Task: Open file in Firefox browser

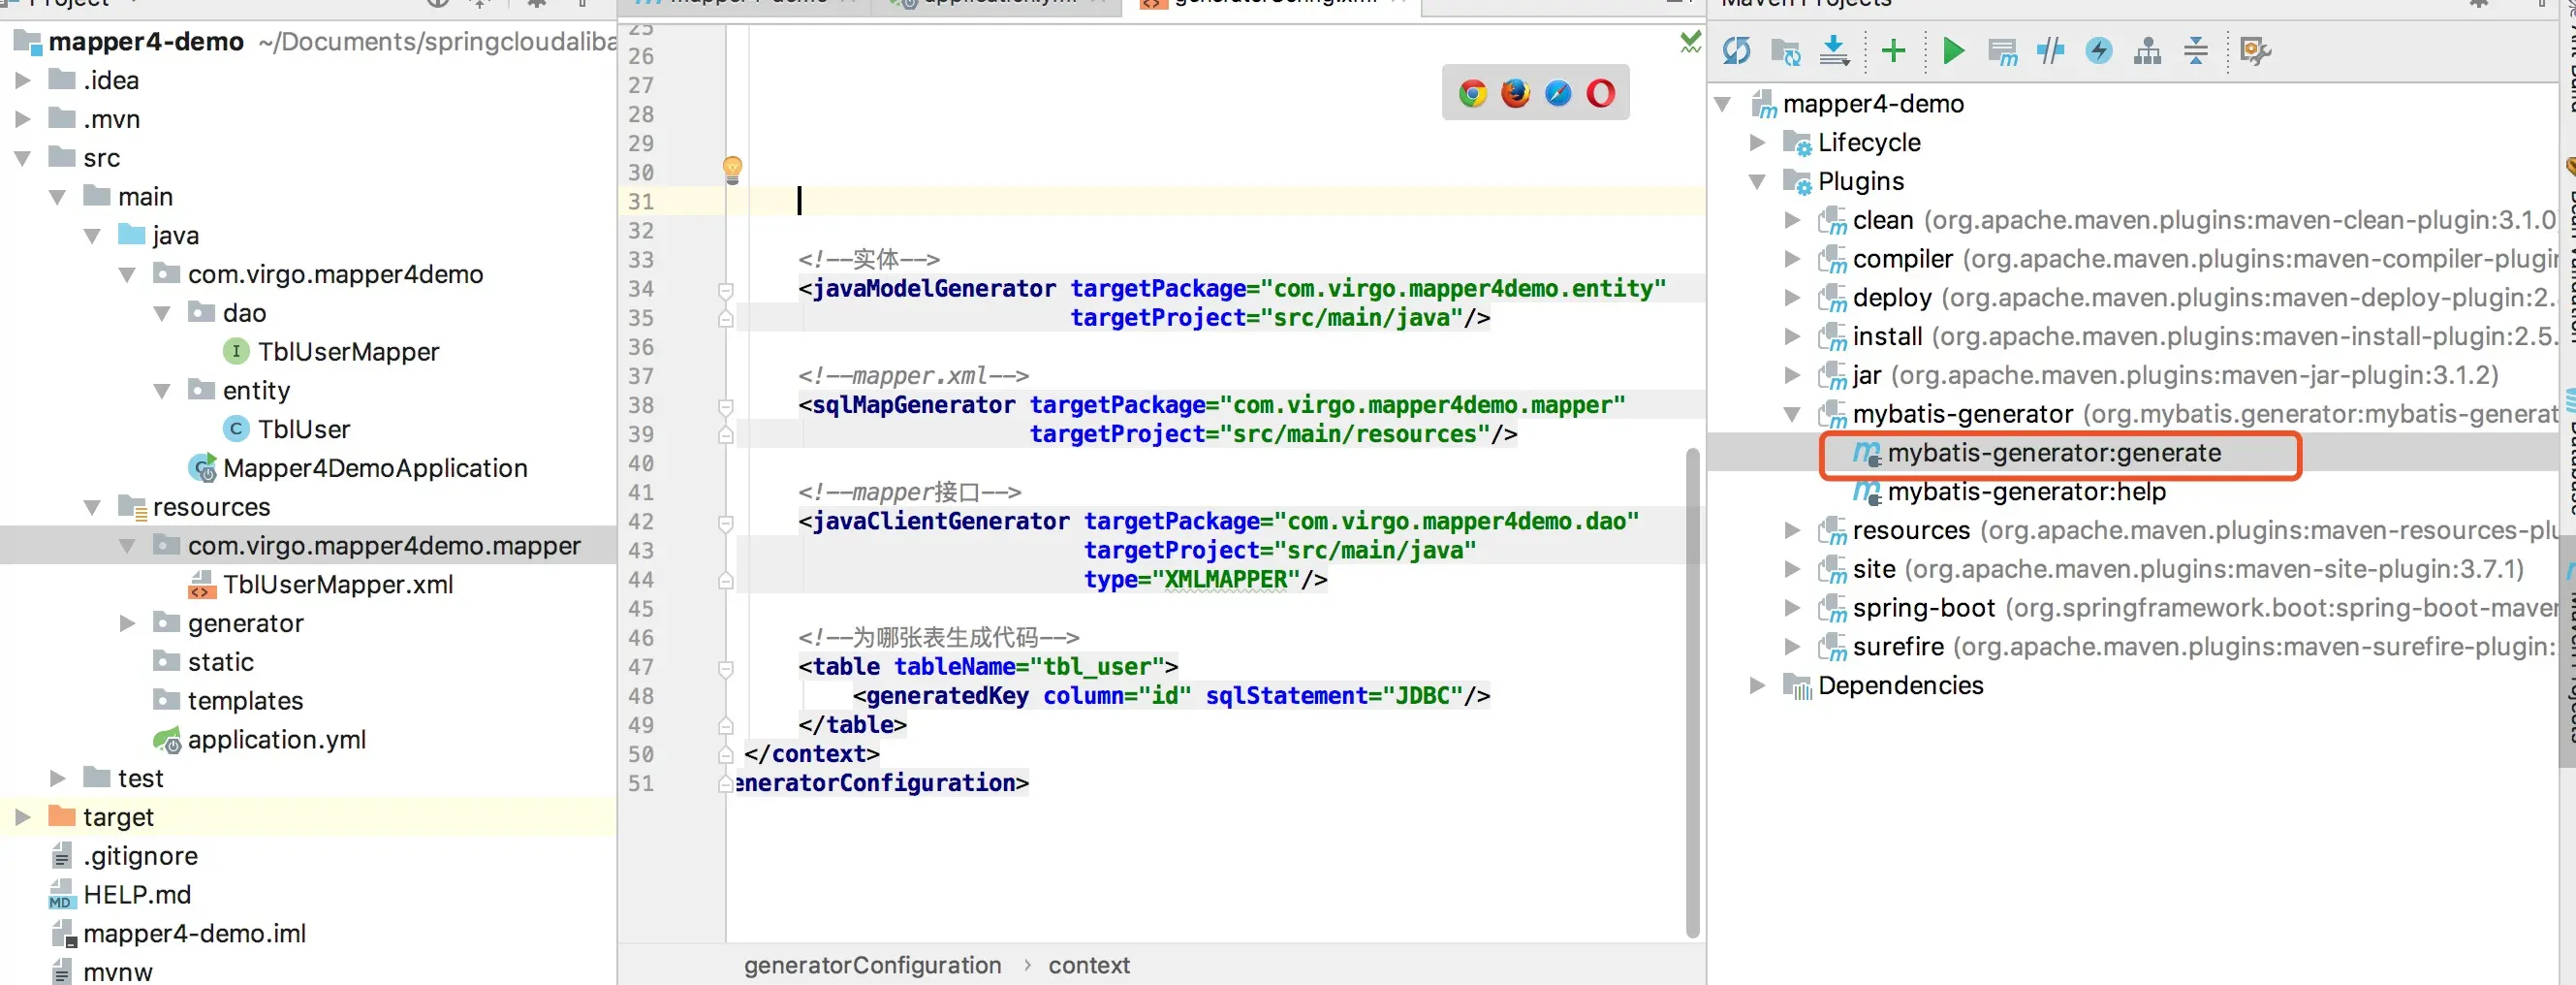Action: pyautogui.click(x=1515, y=93)
